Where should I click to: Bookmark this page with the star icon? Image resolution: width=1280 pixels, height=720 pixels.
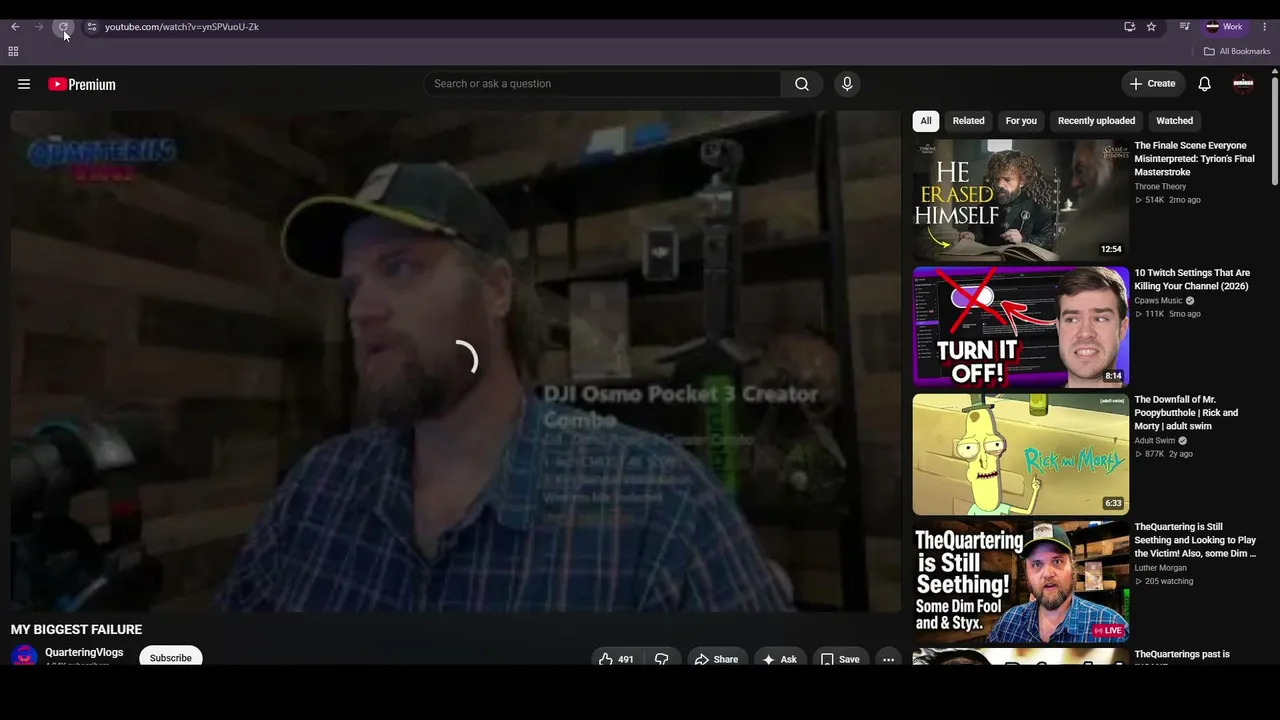point(1151,27)
